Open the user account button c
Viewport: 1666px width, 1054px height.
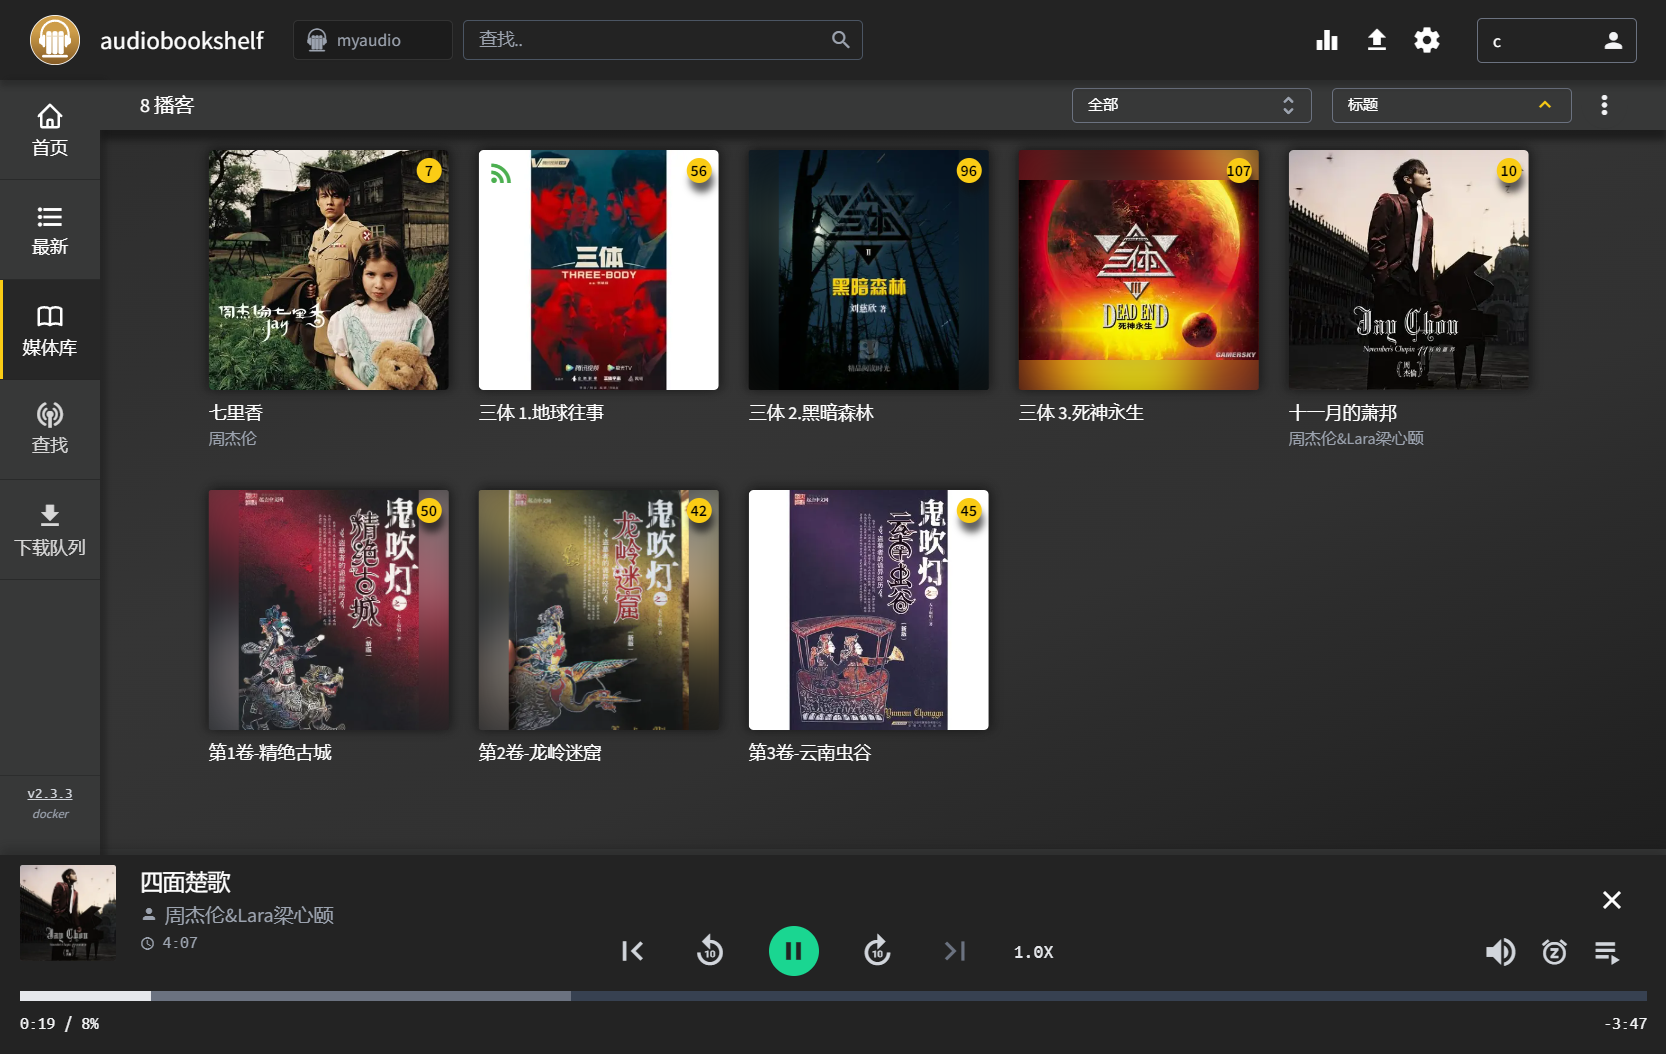1557,41
